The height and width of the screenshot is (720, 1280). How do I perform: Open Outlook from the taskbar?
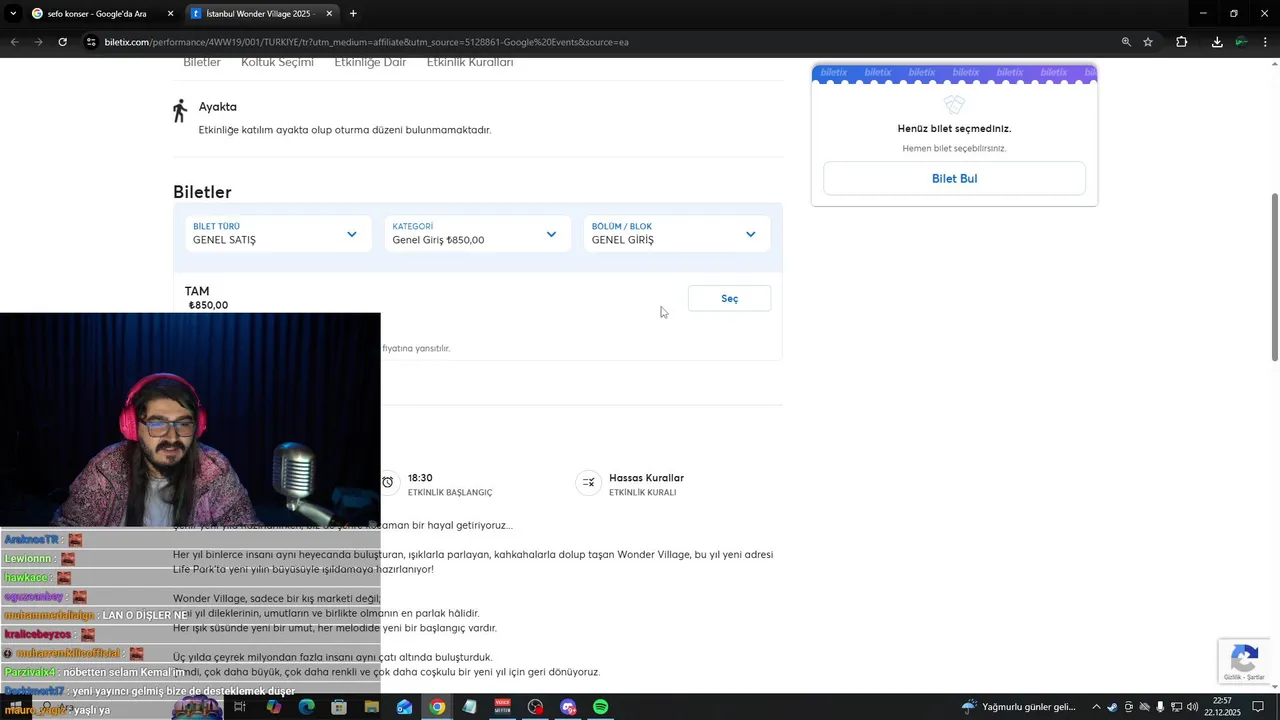[x=404, y=707]
